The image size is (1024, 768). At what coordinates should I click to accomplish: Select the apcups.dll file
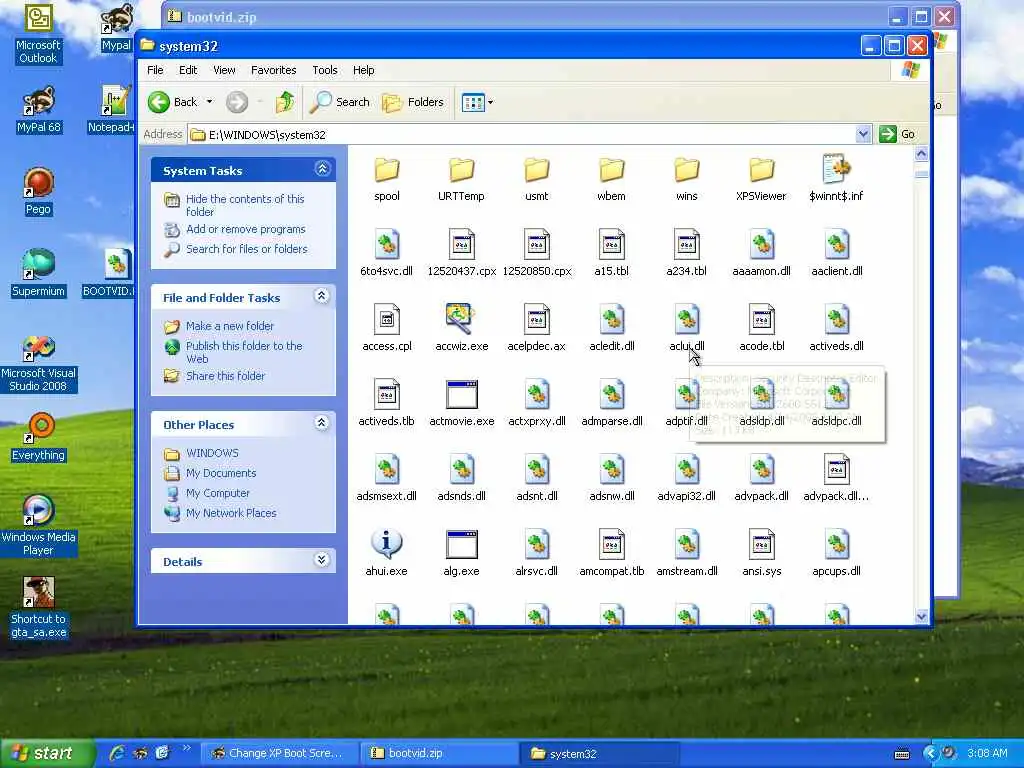point(836,554)
